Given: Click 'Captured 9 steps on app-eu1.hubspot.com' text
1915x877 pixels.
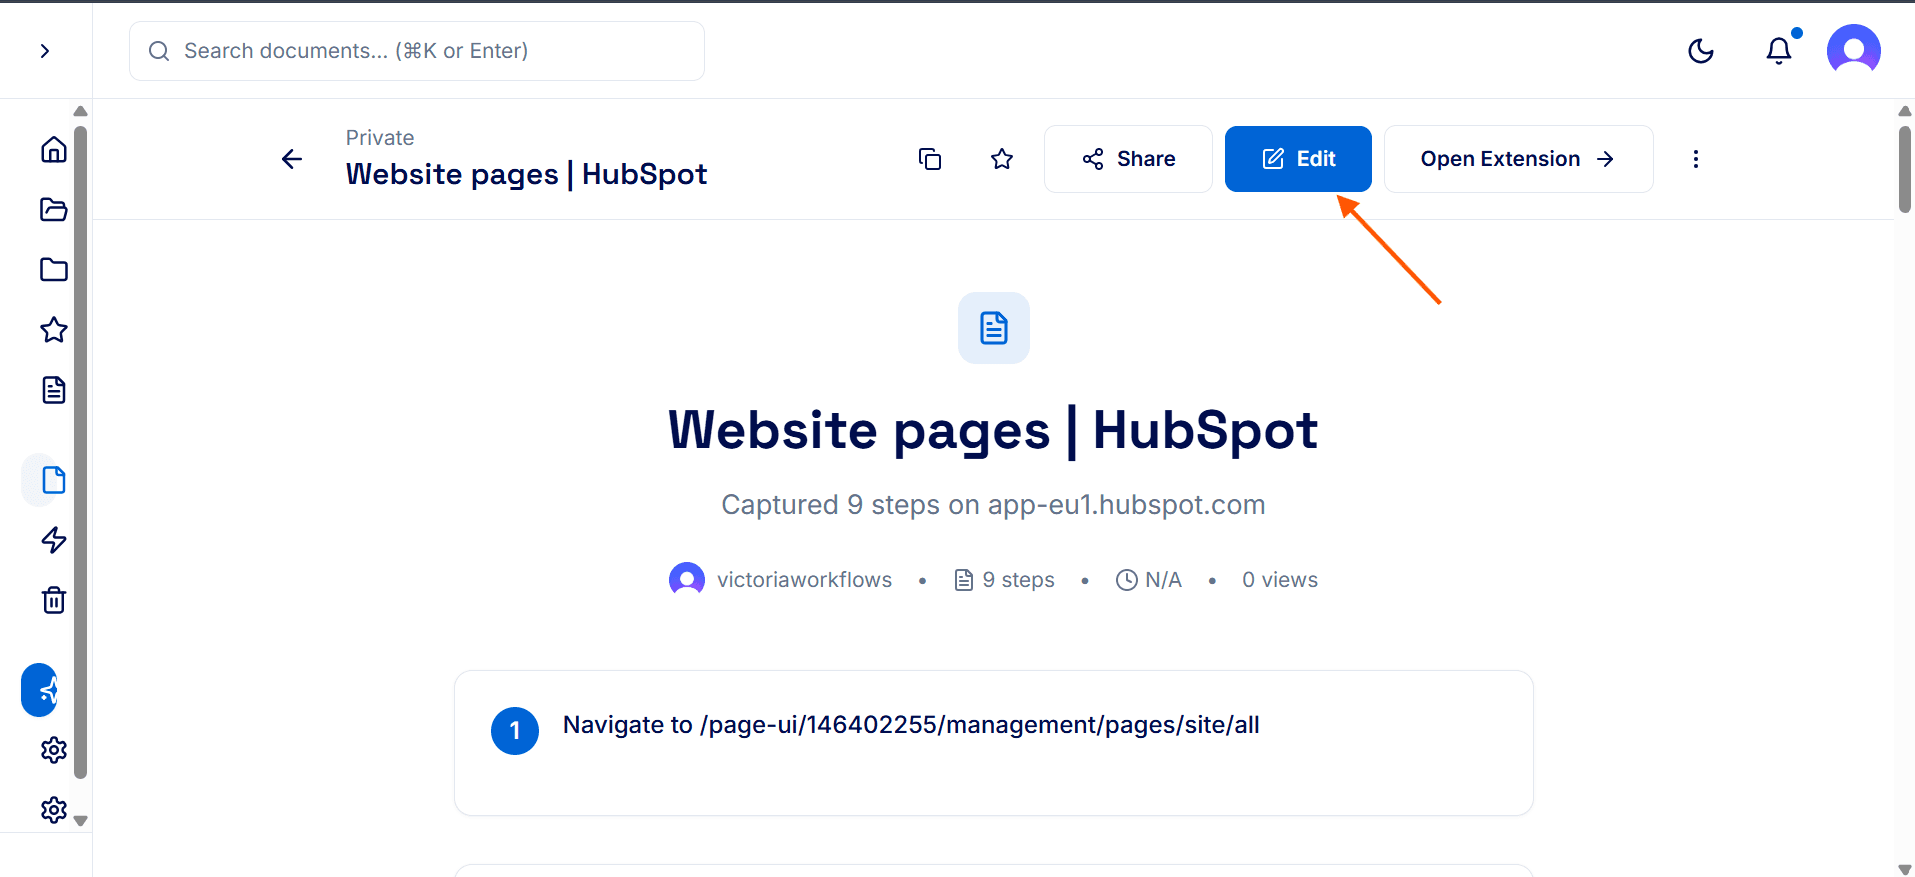Looking at the screenshot, I should pos(993,505).
